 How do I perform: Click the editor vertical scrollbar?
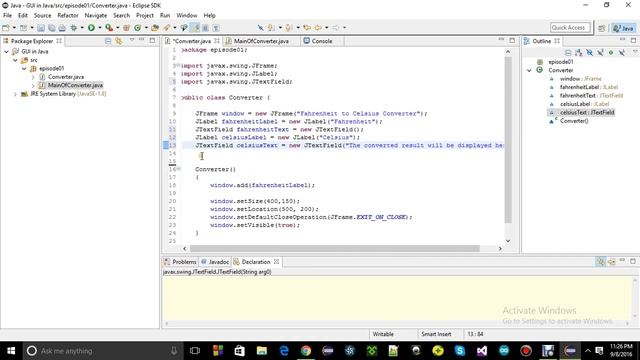pyautogui.click(x=508, y=139)
